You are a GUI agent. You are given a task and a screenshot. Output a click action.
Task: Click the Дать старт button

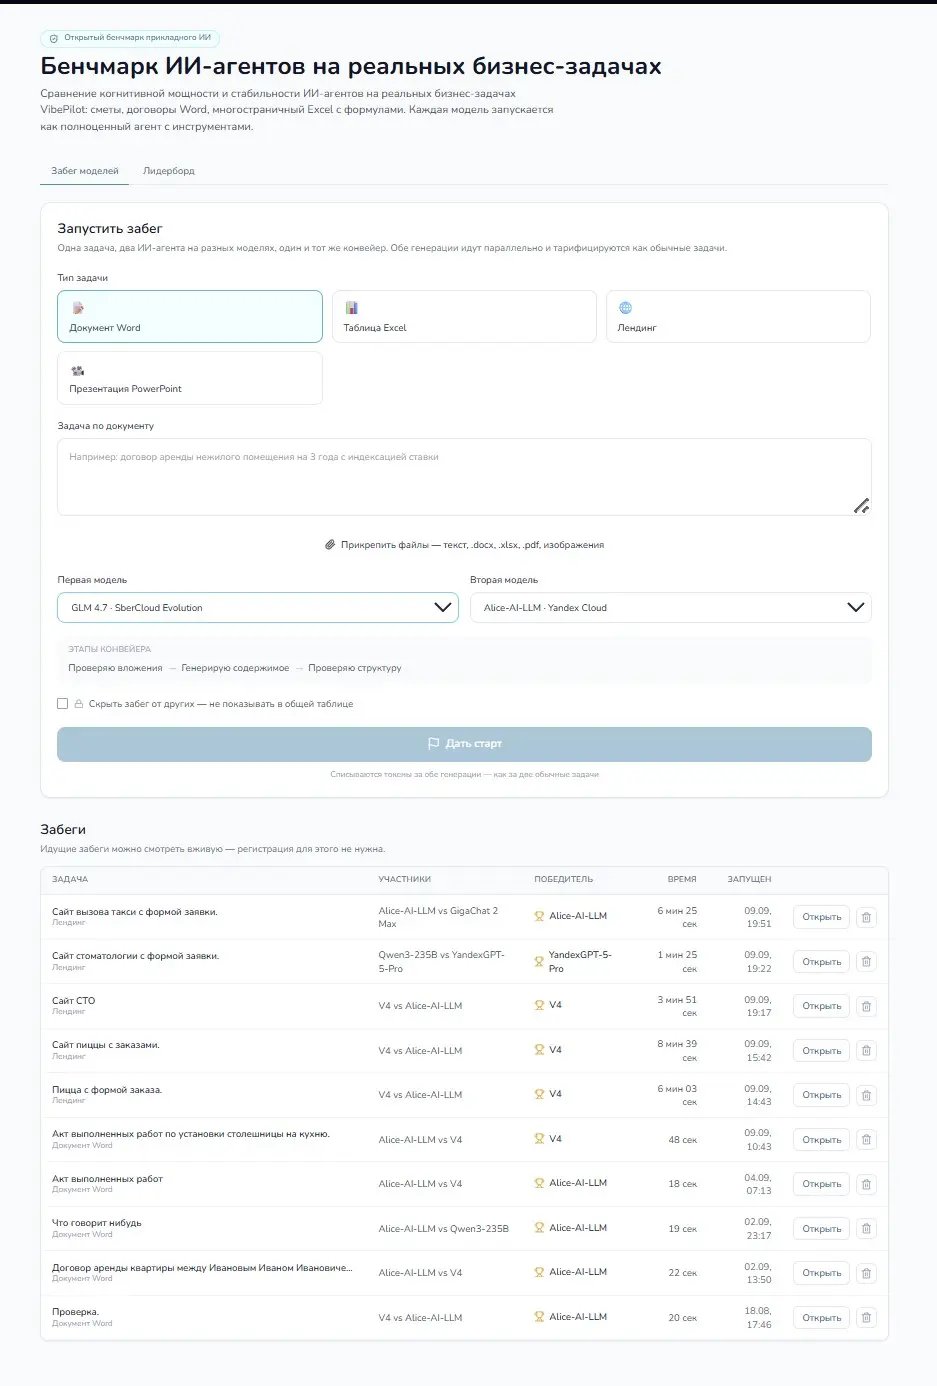pos(464,744)
